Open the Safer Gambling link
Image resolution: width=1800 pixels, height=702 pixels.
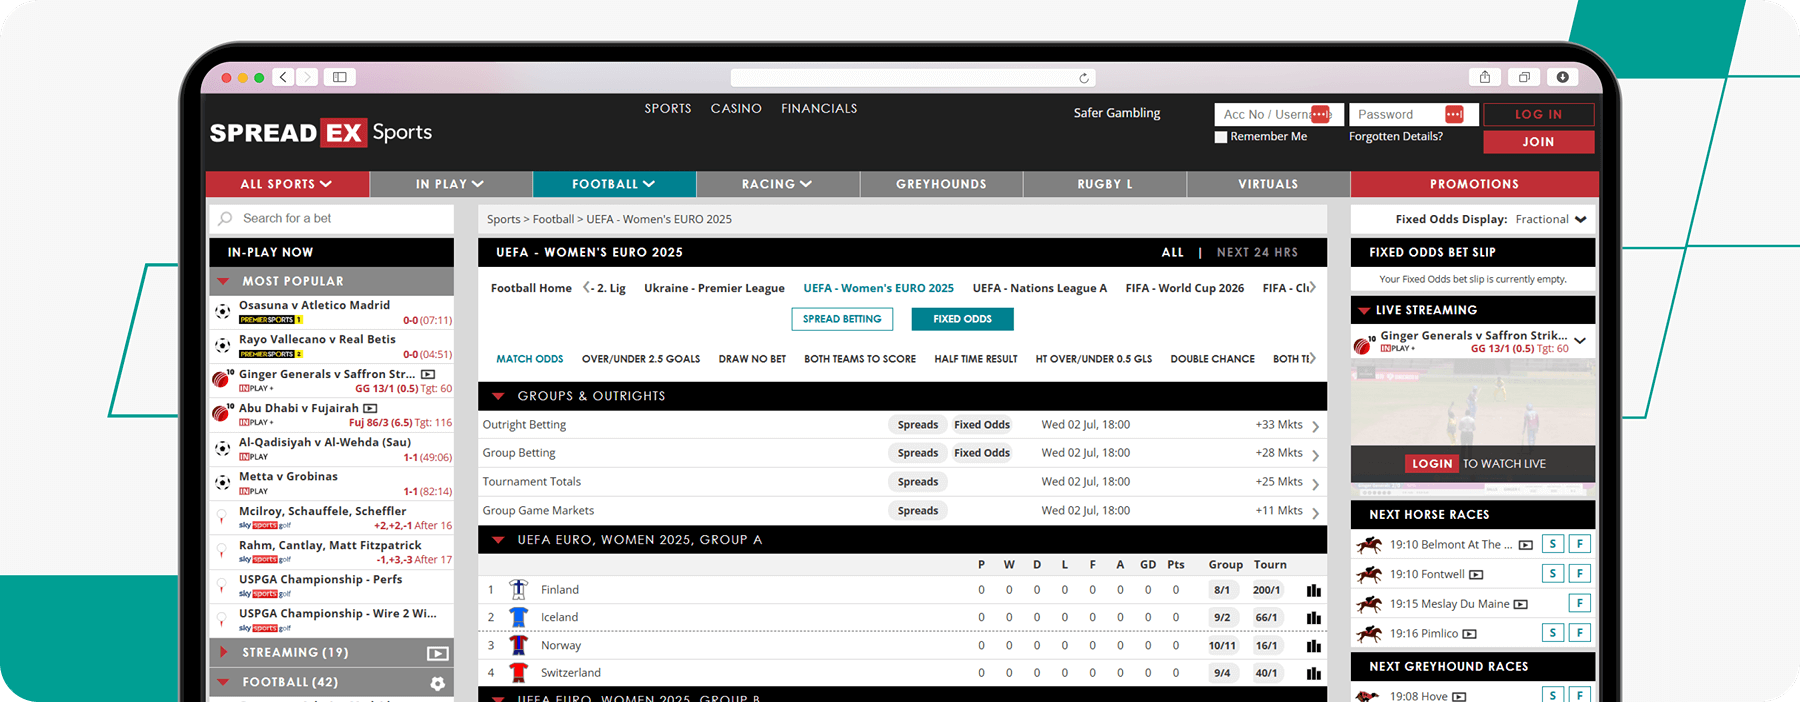pyautogui.click(x=1117, y=113)
